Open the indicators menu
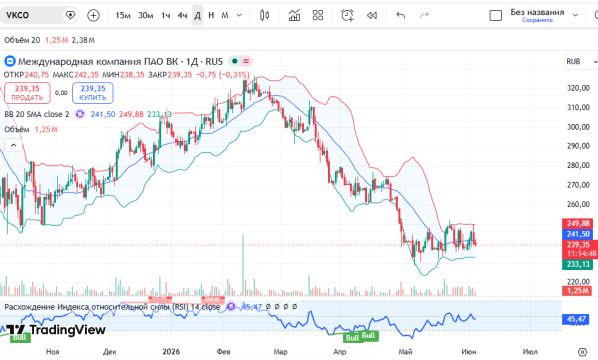The image size is (598, 360). pos(294,15)
